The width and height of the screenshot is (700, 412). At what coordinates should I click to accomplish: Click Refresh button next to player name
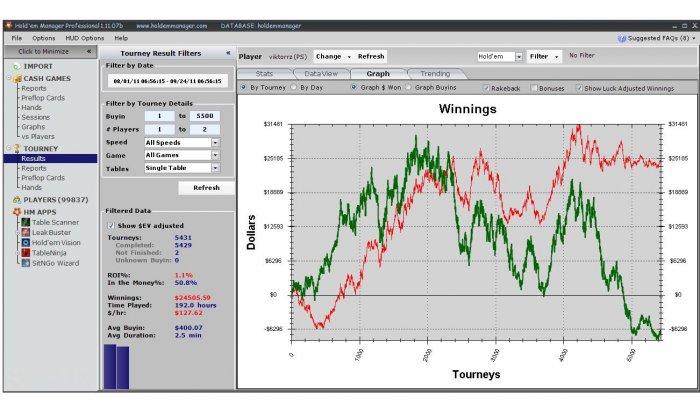(x=371, y=57)
